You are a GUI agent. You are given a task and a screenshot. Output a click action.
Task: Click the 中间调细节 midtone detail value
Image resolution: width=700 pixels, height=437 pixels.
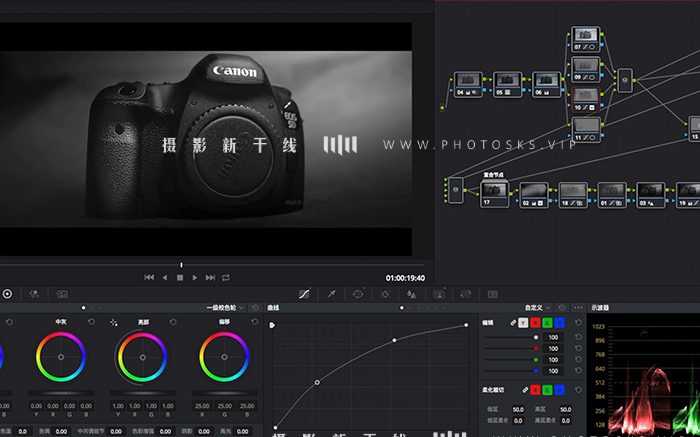point(116,432)
